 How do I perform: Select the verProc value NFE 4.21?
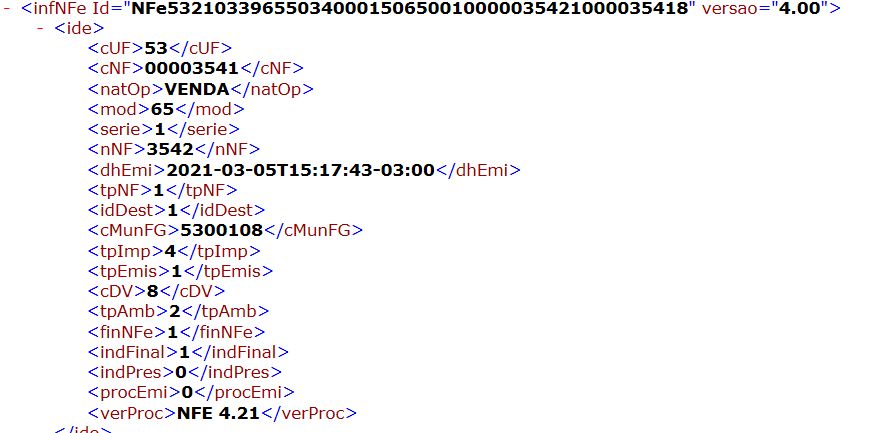219,413
